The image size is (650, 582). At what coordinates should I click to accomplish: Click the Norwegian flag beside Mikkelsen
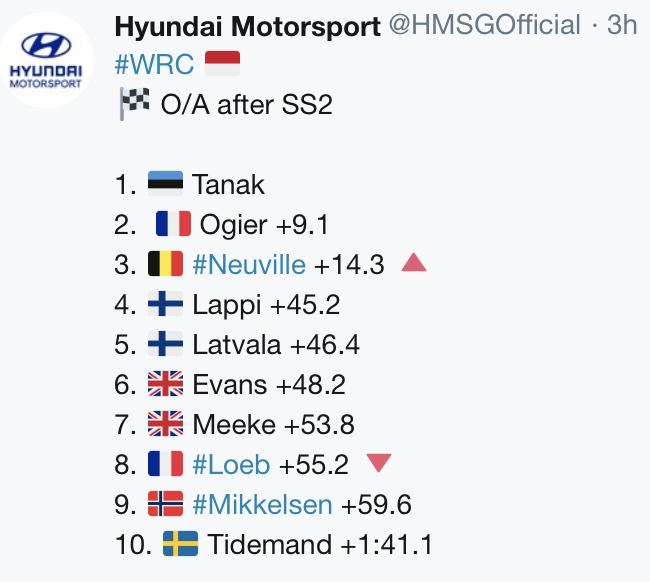pyautogui.click(x=165, y=504)
